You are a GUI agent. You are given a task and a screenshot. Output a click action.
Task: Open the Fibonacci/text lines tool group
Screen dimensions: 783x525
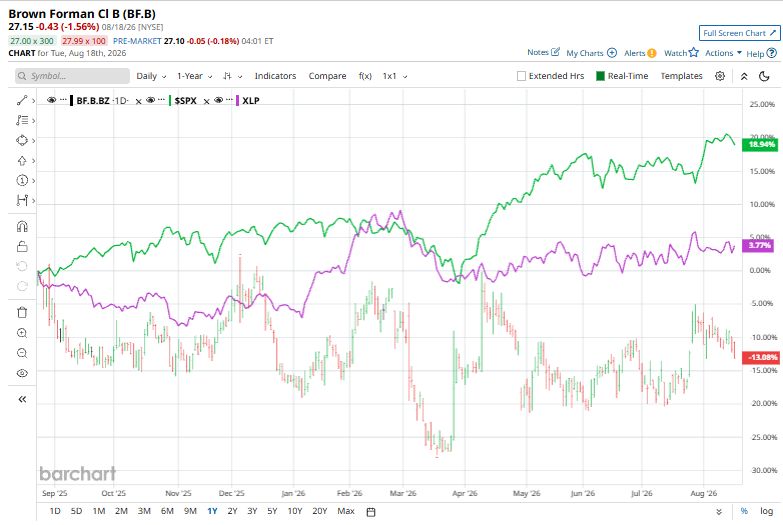click(x=21, y=120)
